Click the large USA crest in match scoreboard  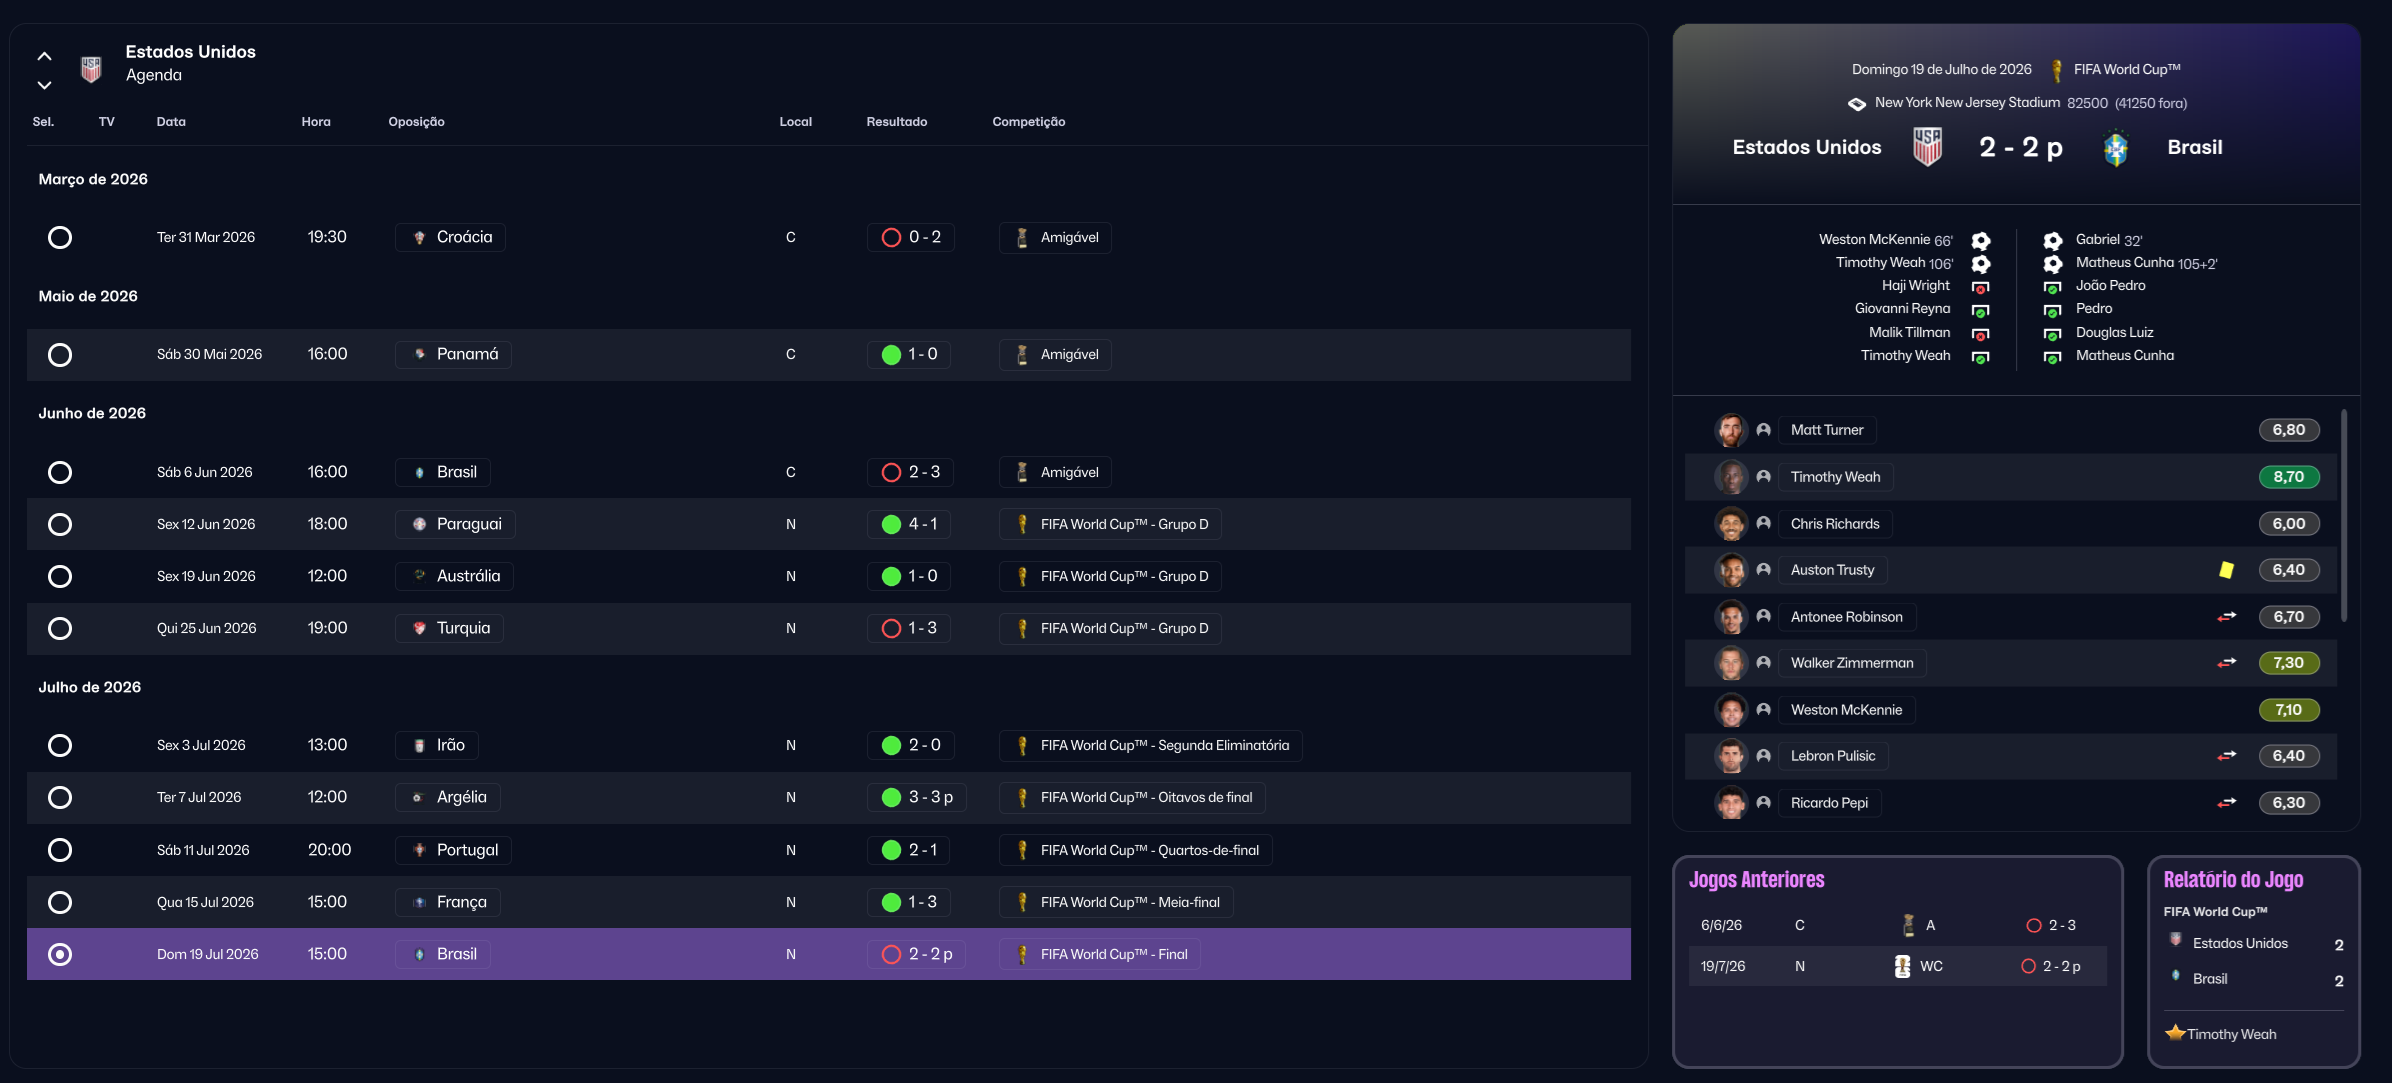[x=1928, y=147]
